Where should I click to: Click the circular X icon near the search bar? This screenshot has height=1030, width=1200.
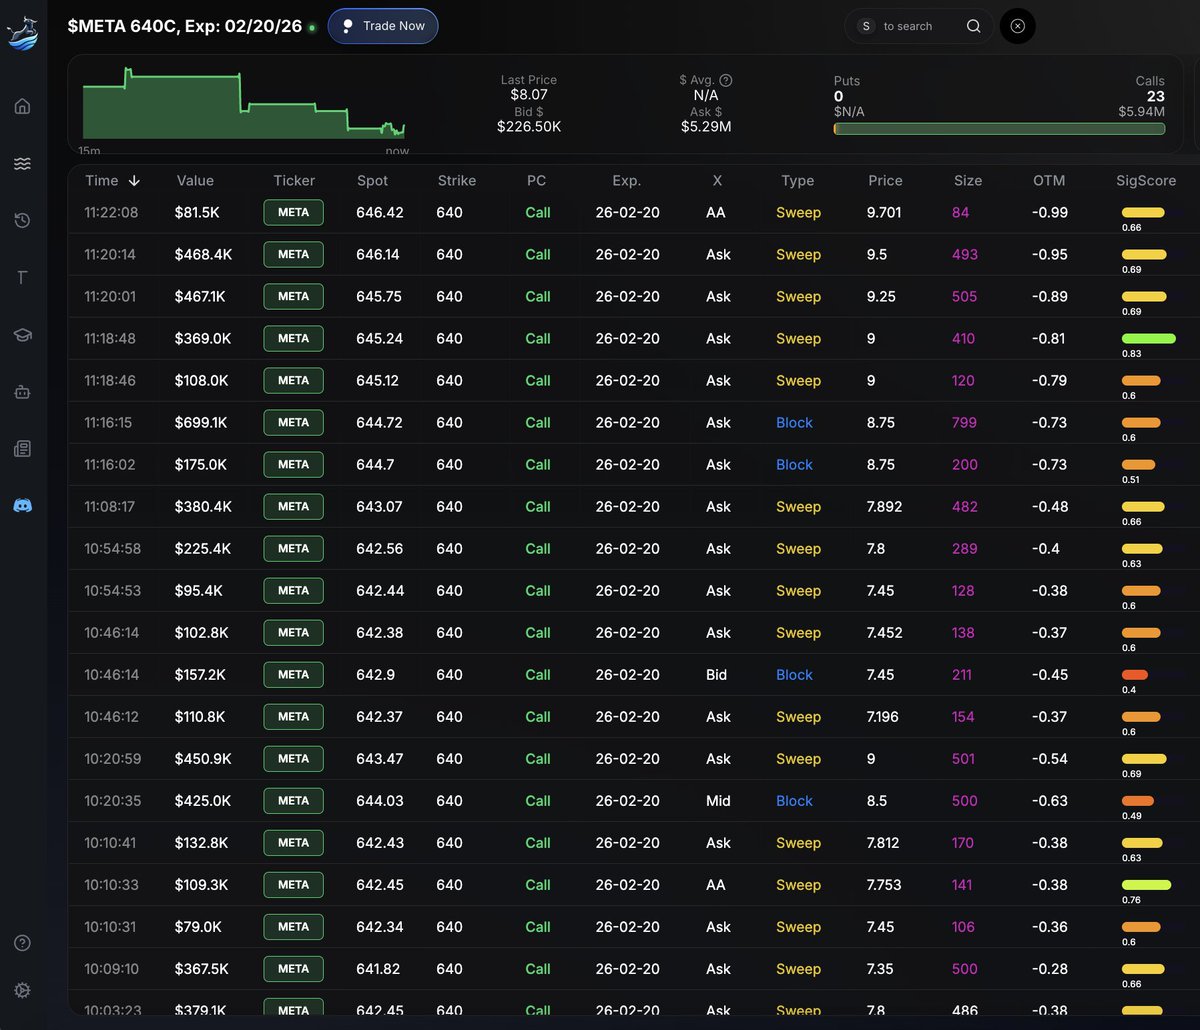click(x=1017, y=26)
